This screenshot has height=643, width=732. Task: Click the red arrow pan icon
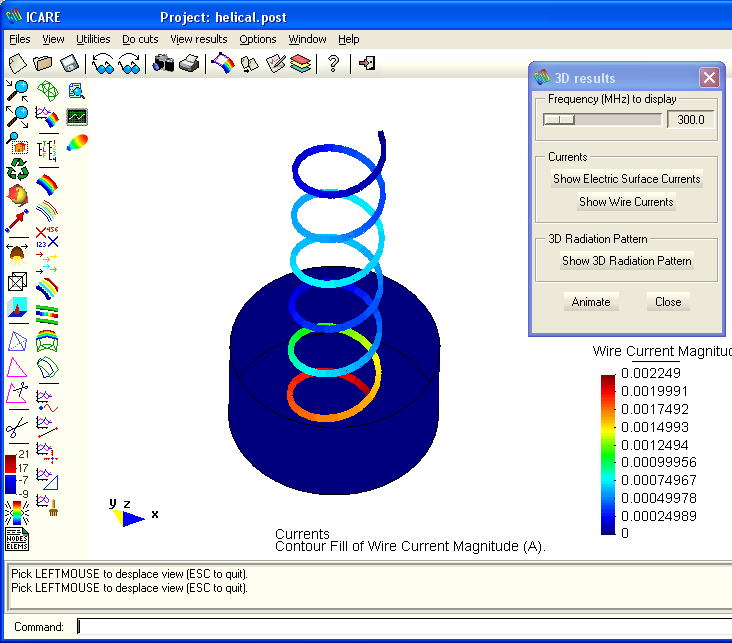click(x=17, y=221)
